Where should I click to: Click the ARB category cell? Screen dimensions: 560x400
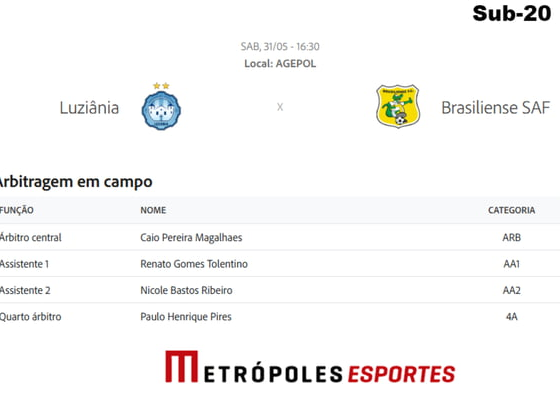coord(511,238)
